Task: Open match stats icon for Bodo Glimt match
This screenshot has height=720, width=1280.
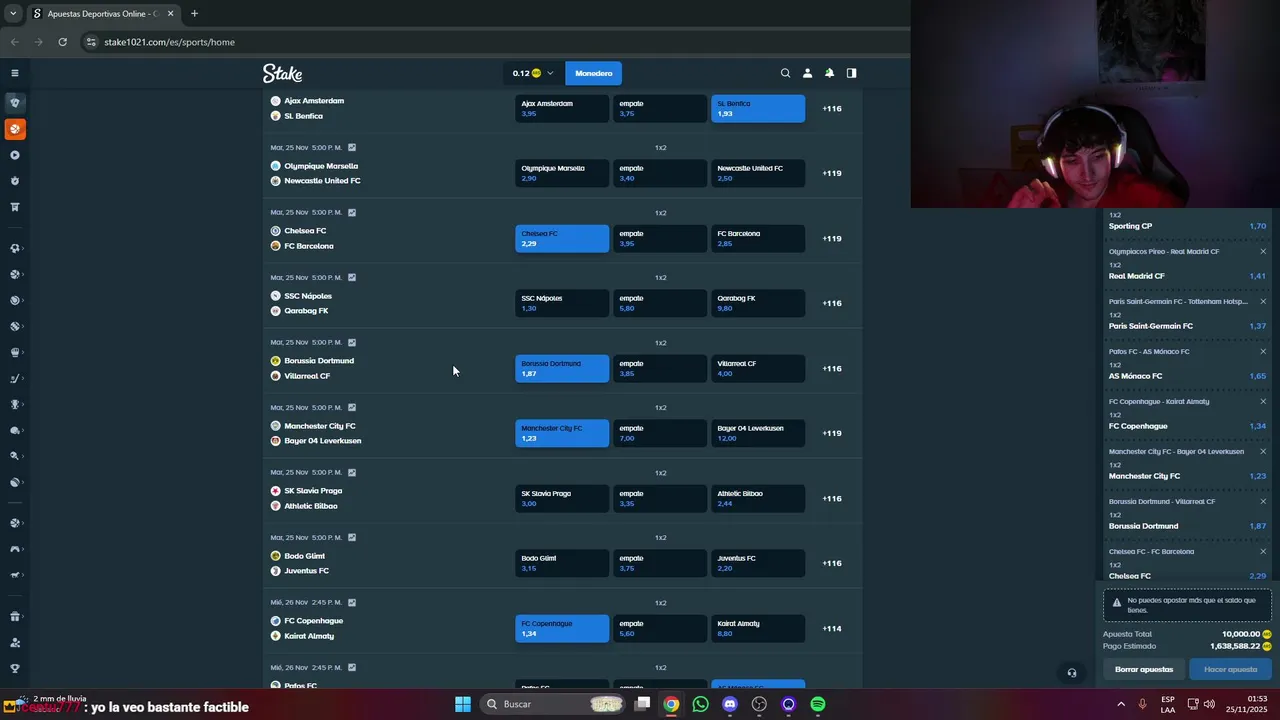Action: tap(352, 538)
